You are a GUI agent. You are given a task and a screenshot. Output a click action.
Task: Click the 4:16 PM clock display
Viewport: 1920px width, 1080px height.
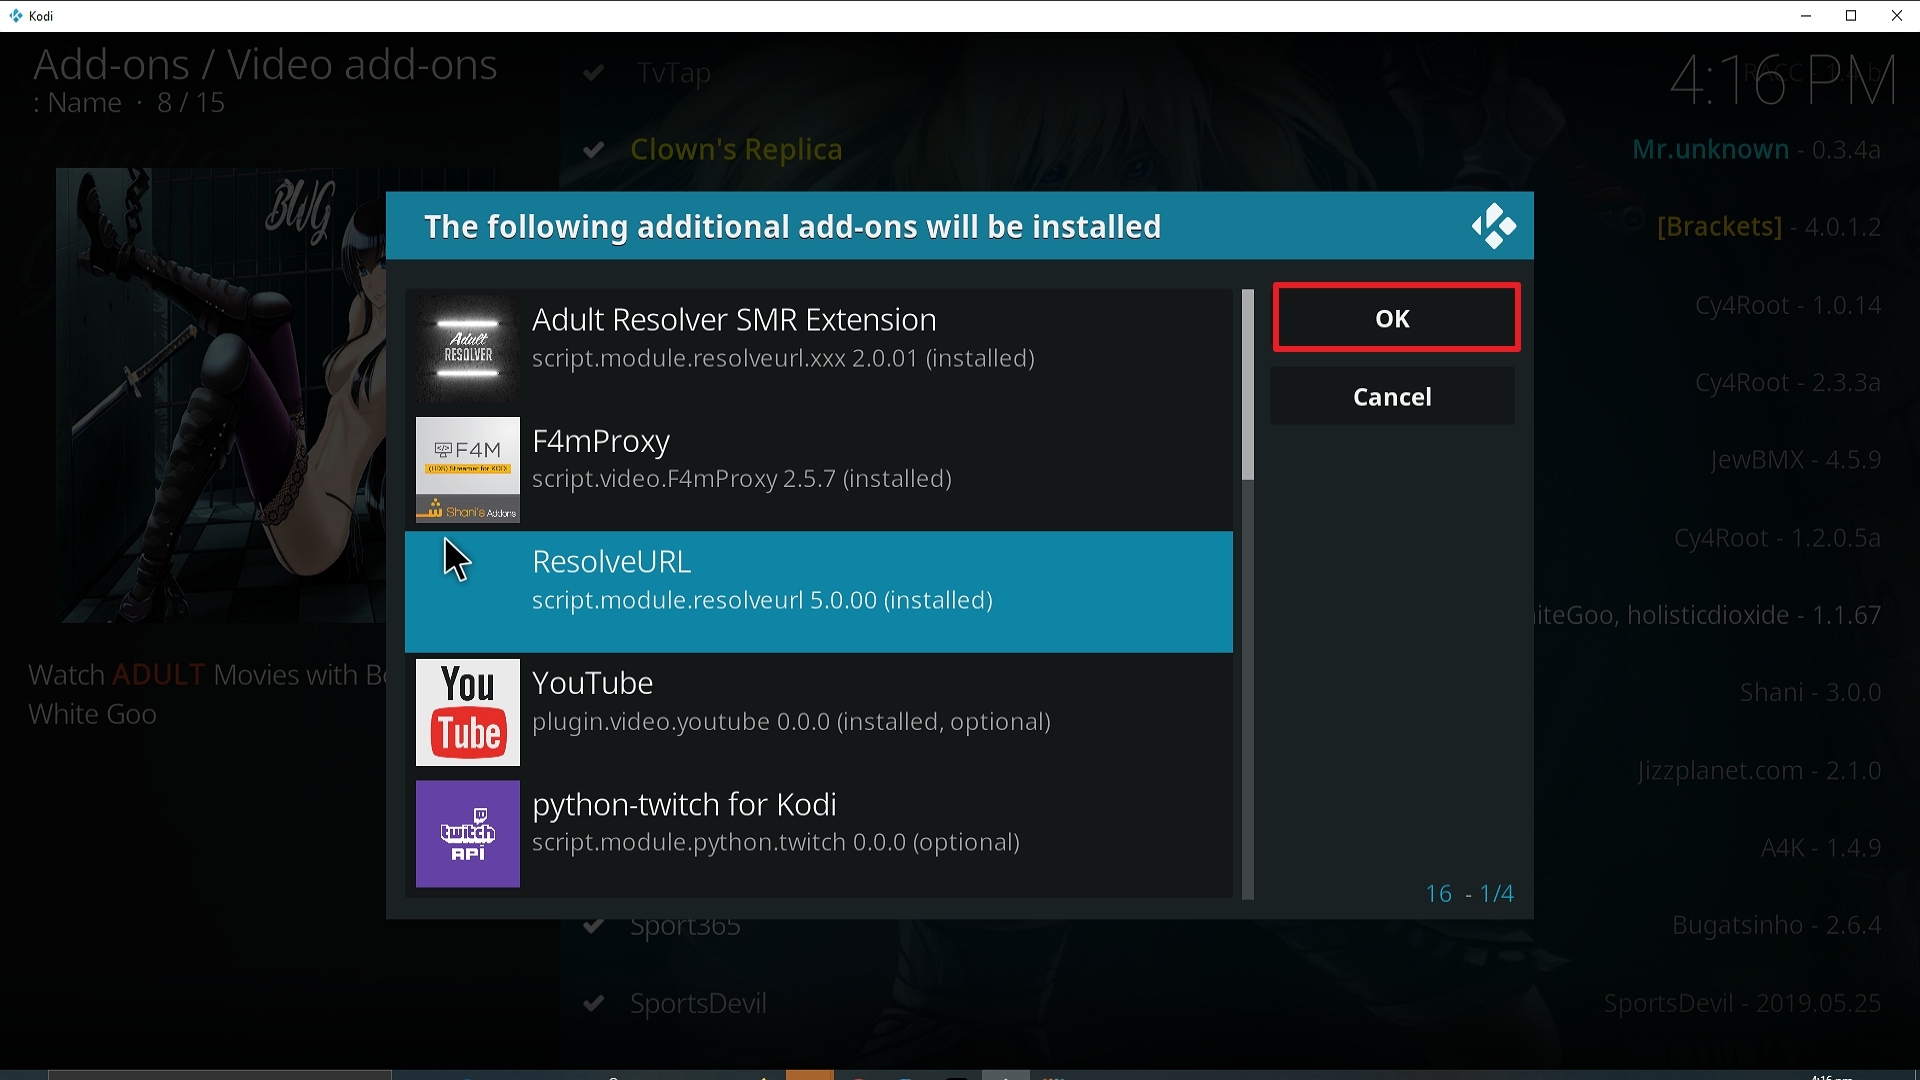[1783, 80]
